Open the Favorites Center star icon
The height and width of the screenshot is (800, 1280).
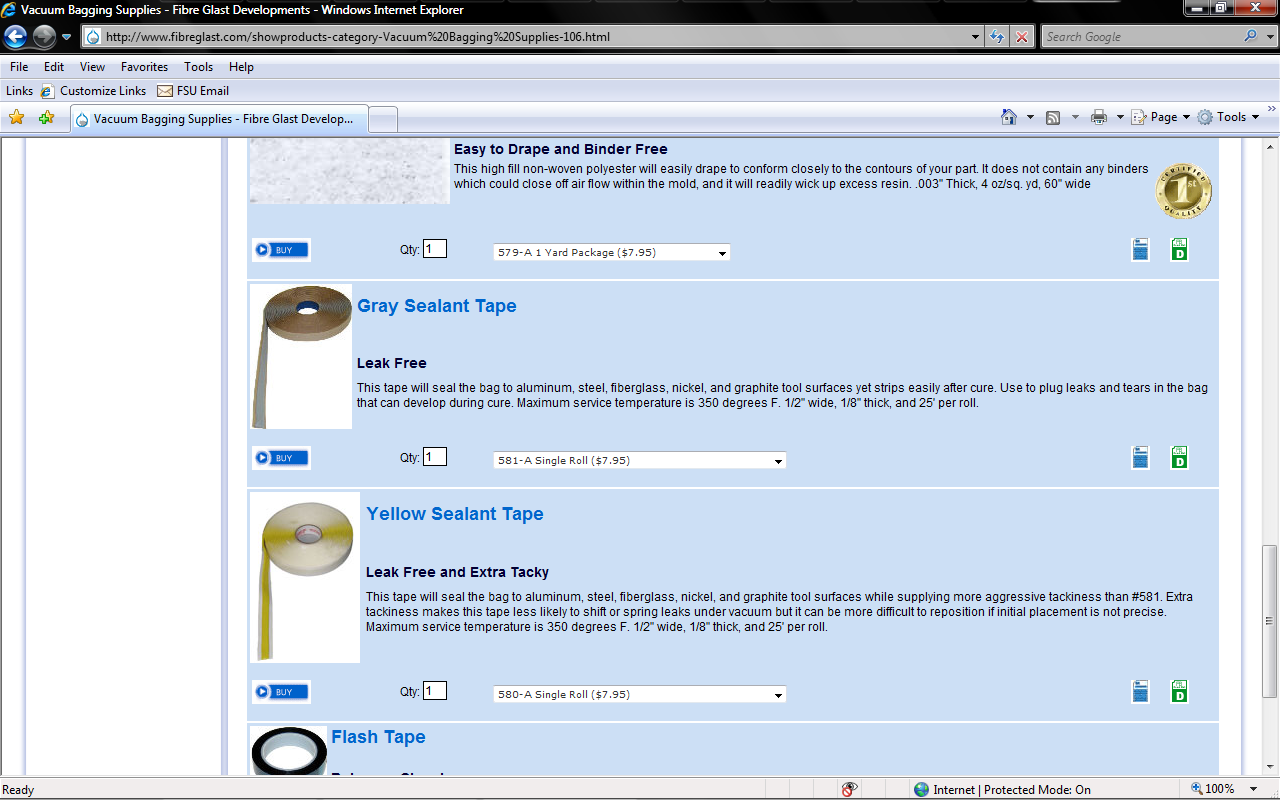point(17,118)
